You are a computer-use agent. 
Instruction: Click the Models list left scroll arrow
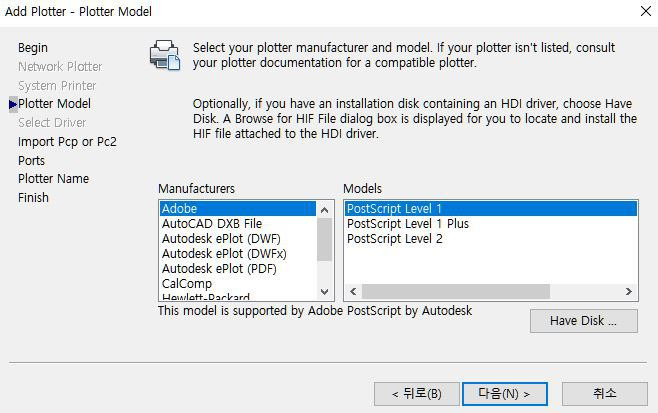pos(353,291)
